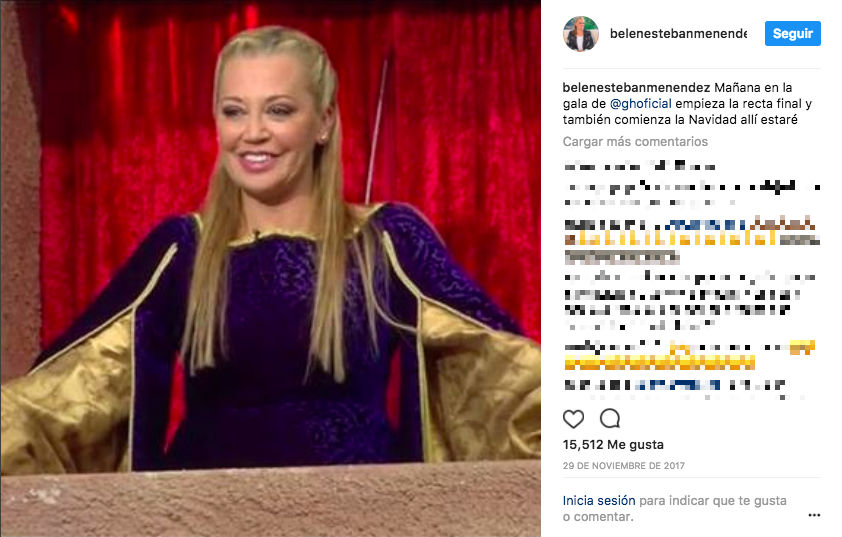Screen dimensions: 842x537
Task: Load more comments via Cargar más comentarios
Action: [635, 142]
